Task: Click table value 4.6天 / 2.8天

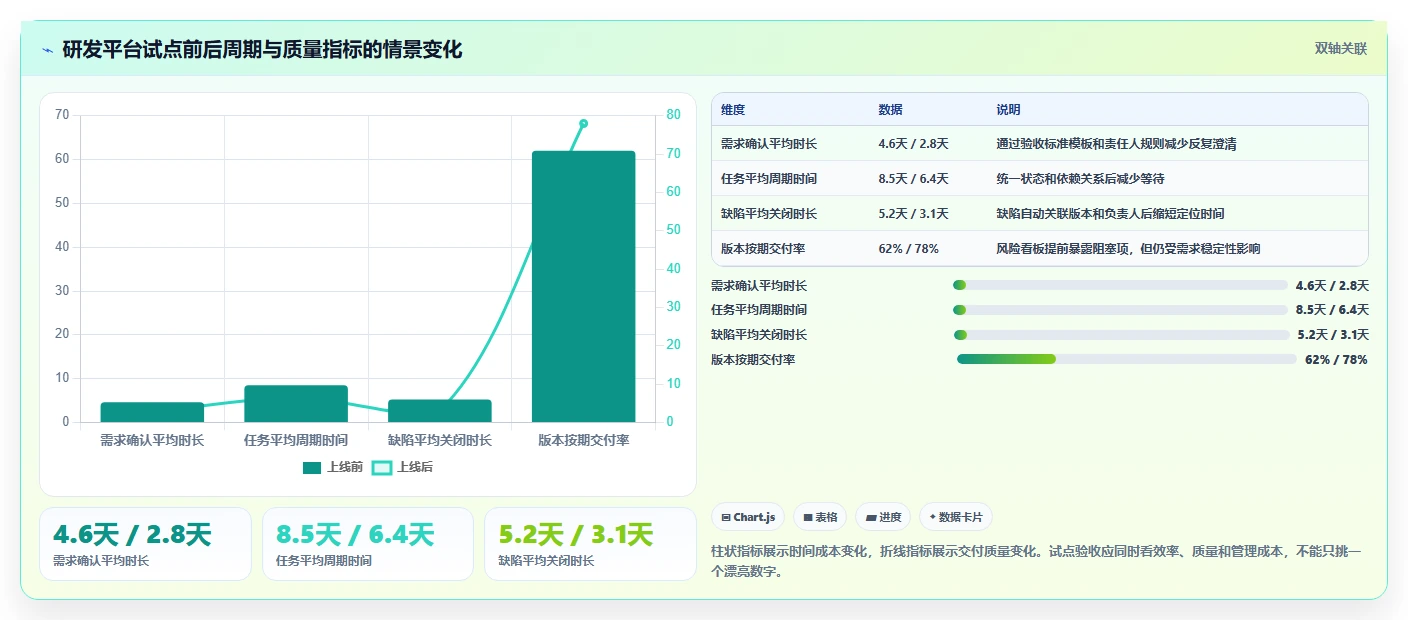Action: [x=913, y=144]
